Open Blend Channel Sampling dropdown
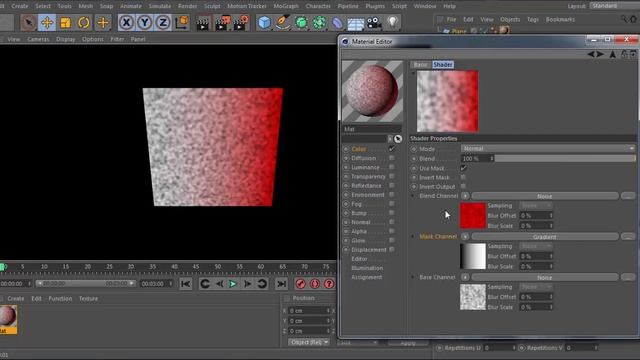The image size is (640, 360). pos(536,205)
